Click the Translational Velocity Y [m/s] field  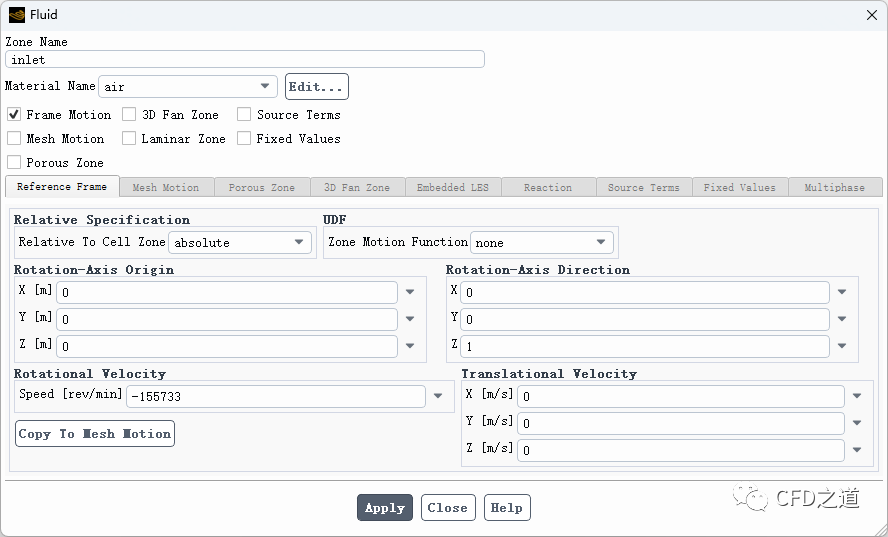[681, 423]
